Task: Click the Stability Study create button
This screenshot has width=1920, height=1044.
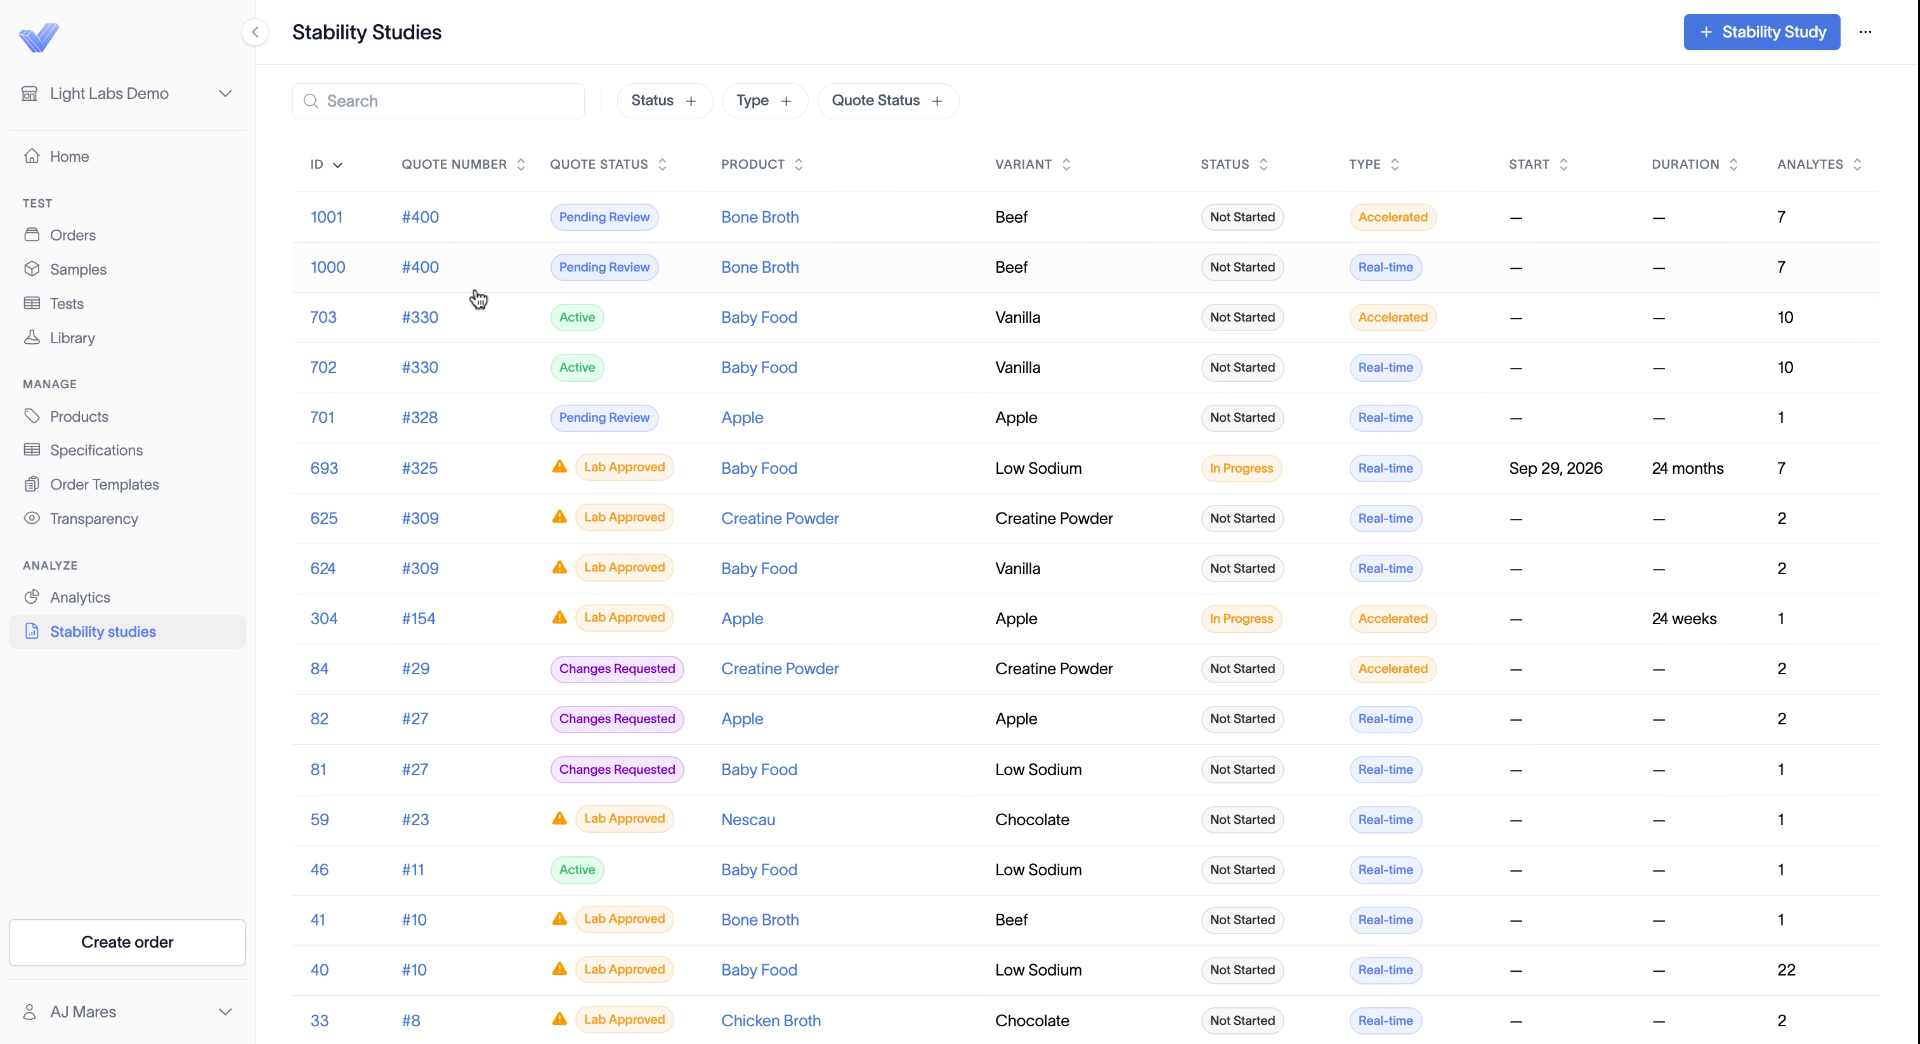Action: click(x=1762, y=32)
